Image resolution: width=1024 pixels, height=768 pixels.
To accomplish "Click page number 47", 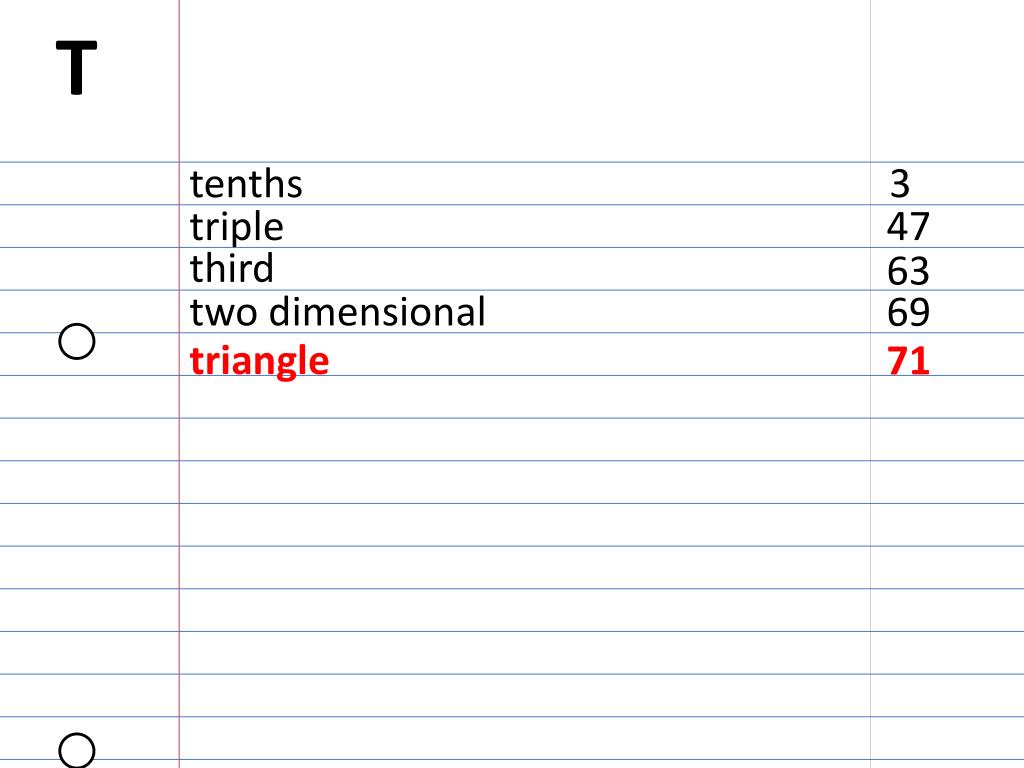I will (x=908, y=227).
